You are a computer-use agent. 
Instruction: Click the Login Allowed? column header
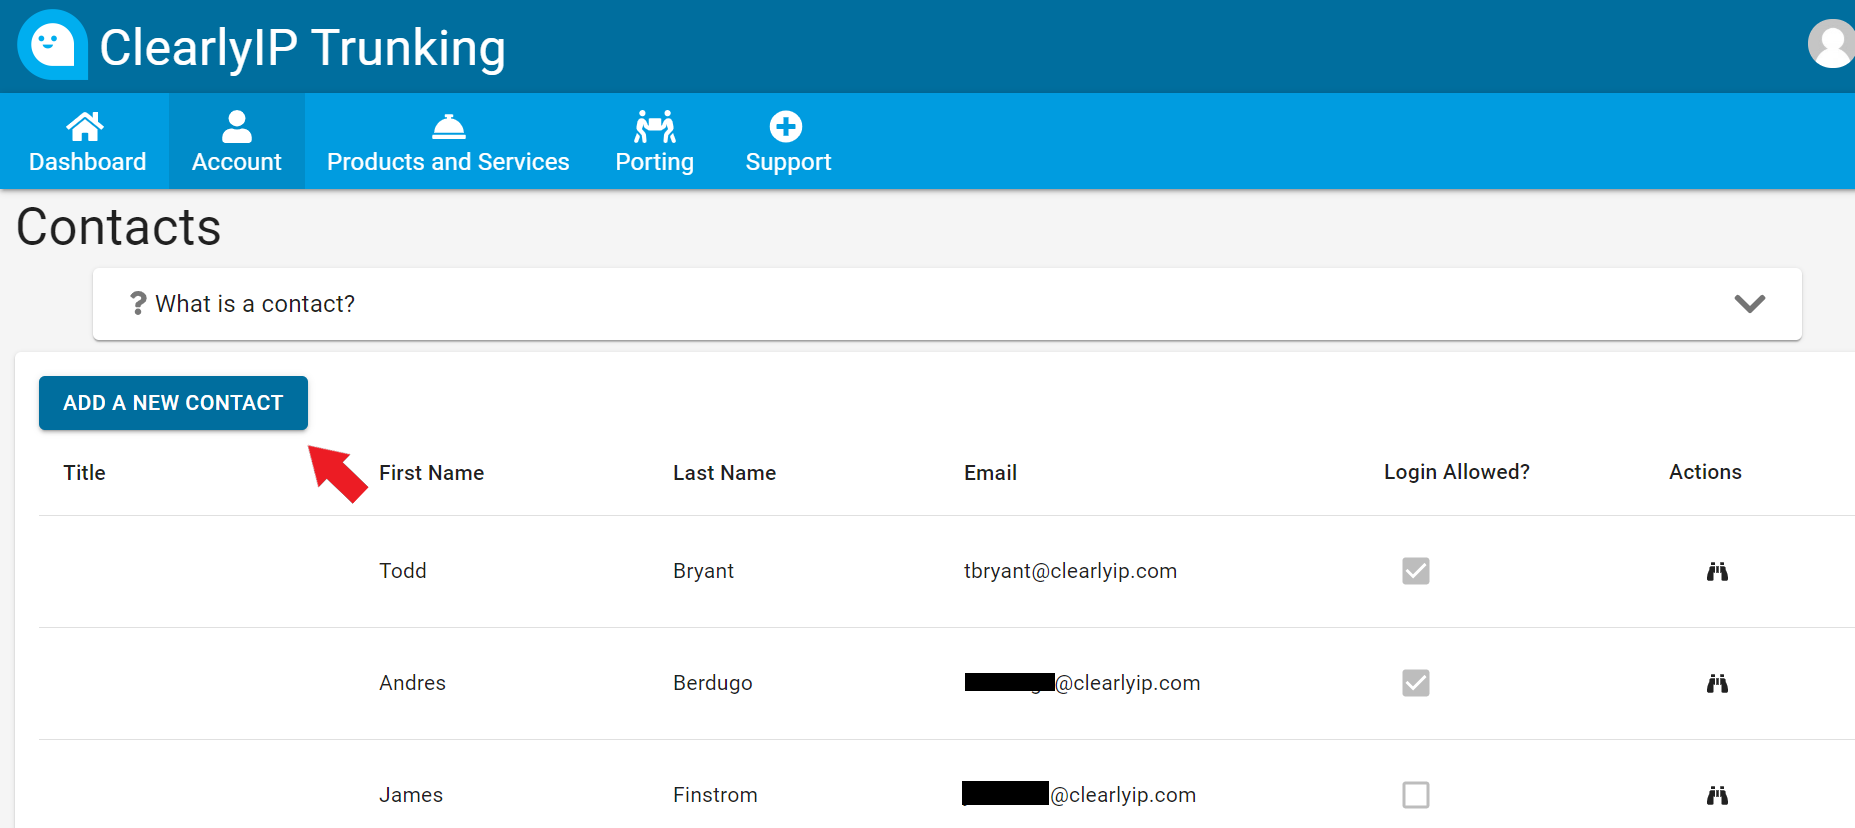point(1456,472)
